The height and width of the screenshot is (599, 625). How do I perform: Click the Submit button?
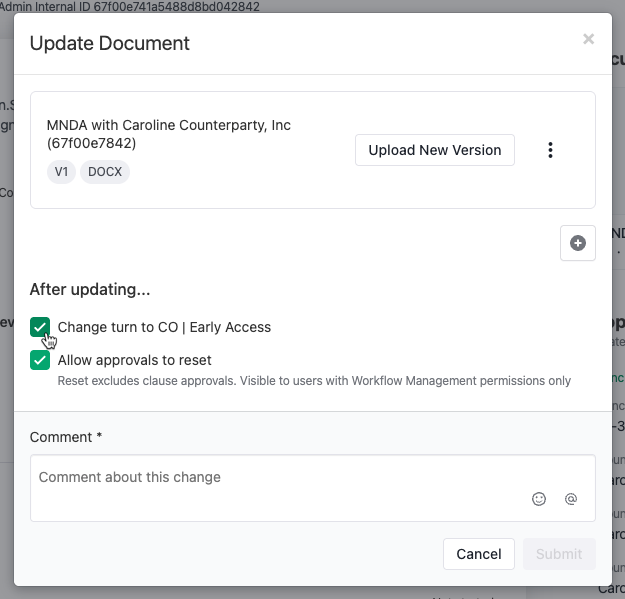point(559,554)
